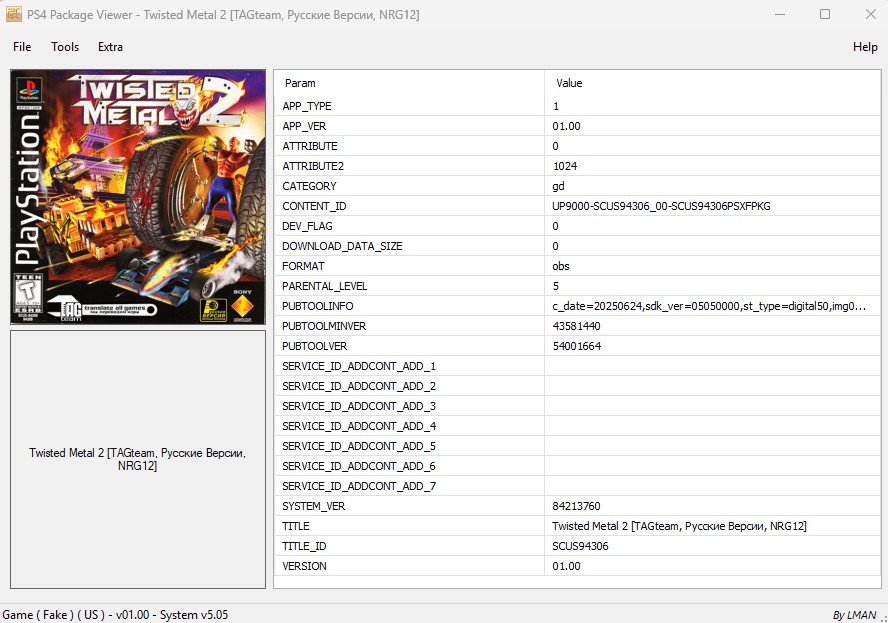Click the PUBTOOLINFO value starting with c_date=20250624

709,306
